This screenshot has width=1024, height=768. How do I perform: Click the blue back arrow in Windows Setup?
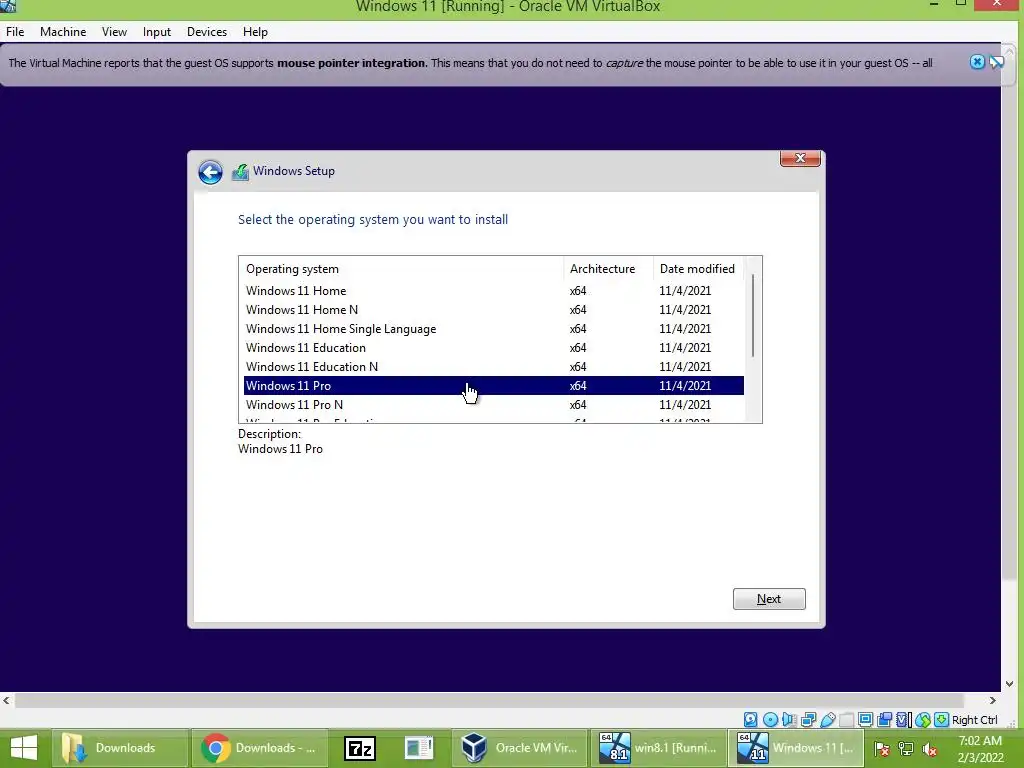(210, 172)
